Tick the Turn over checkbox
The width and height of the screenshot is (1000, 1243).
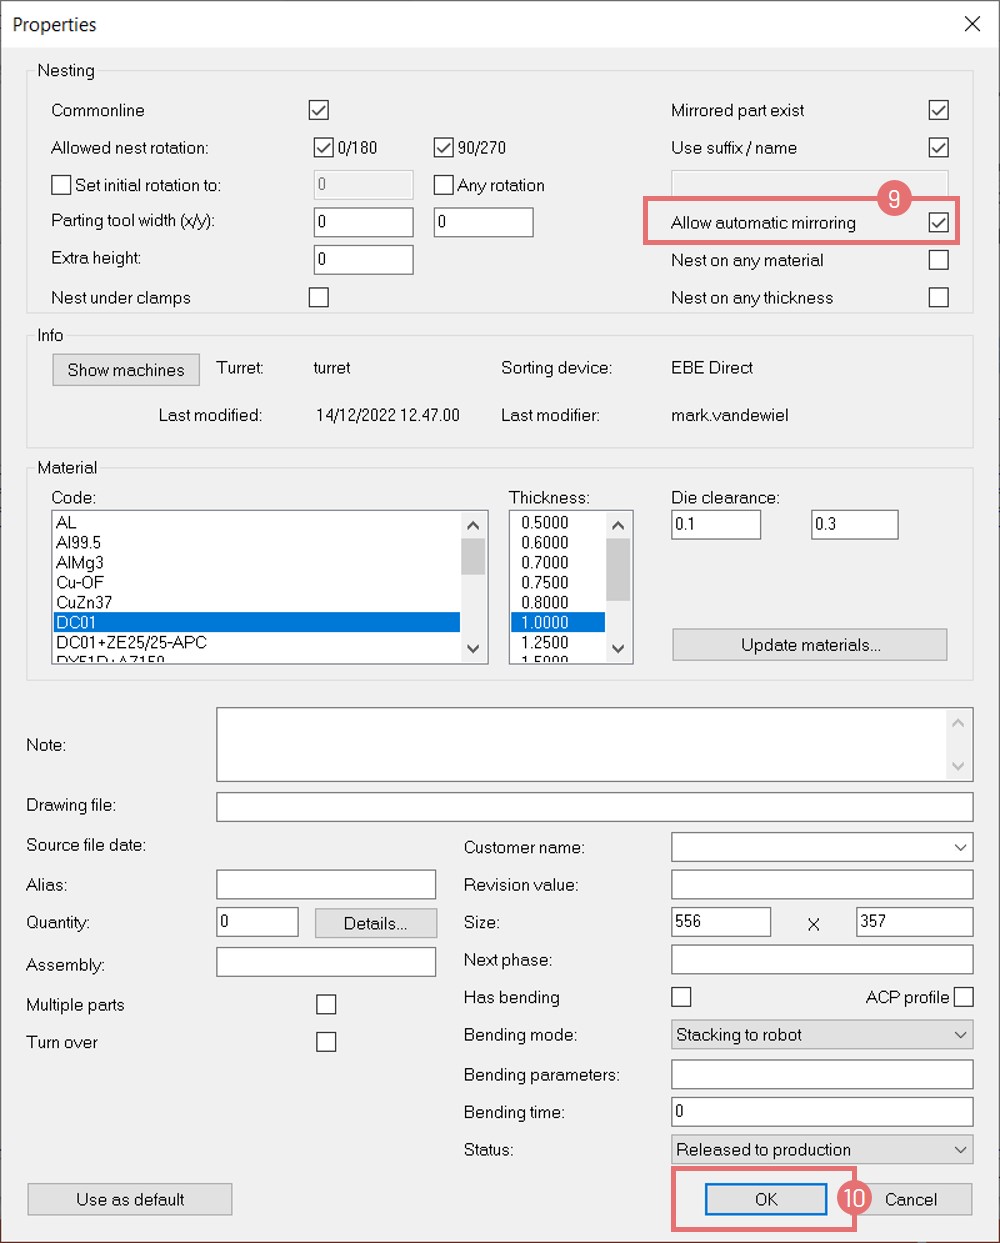(326, 1042)
